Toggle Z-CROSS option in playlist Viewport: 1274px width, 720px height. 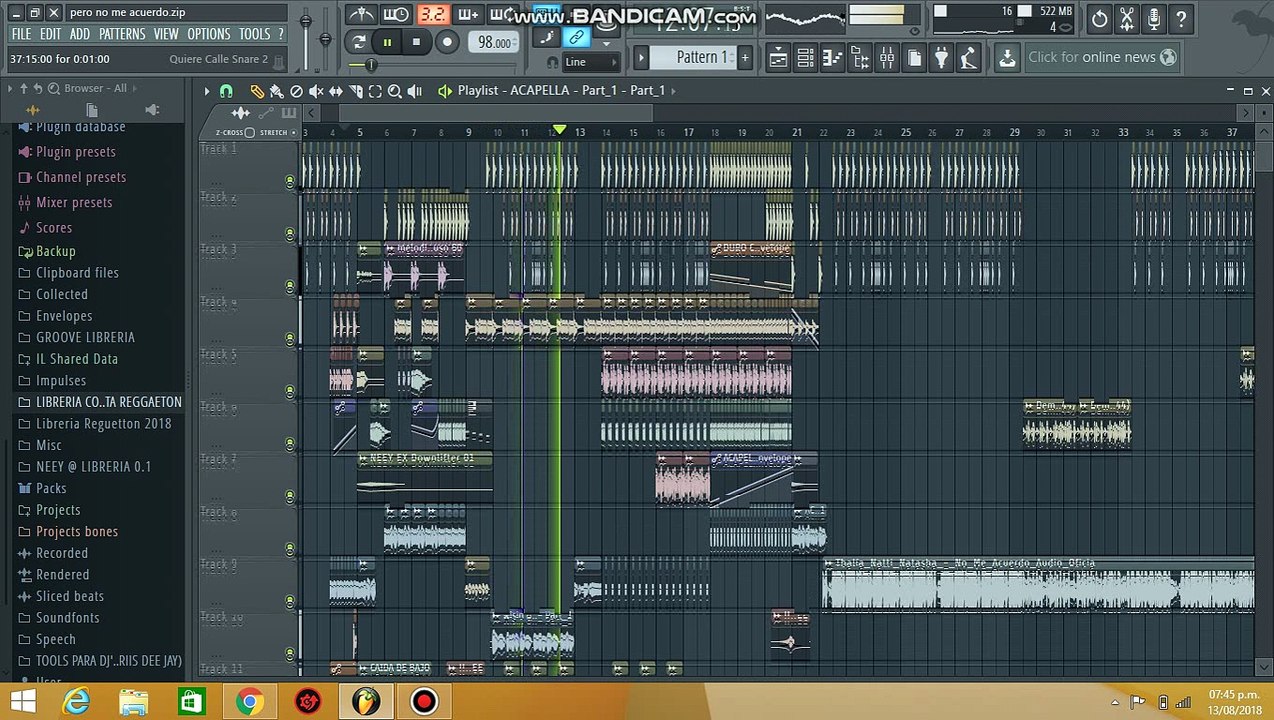249,133
